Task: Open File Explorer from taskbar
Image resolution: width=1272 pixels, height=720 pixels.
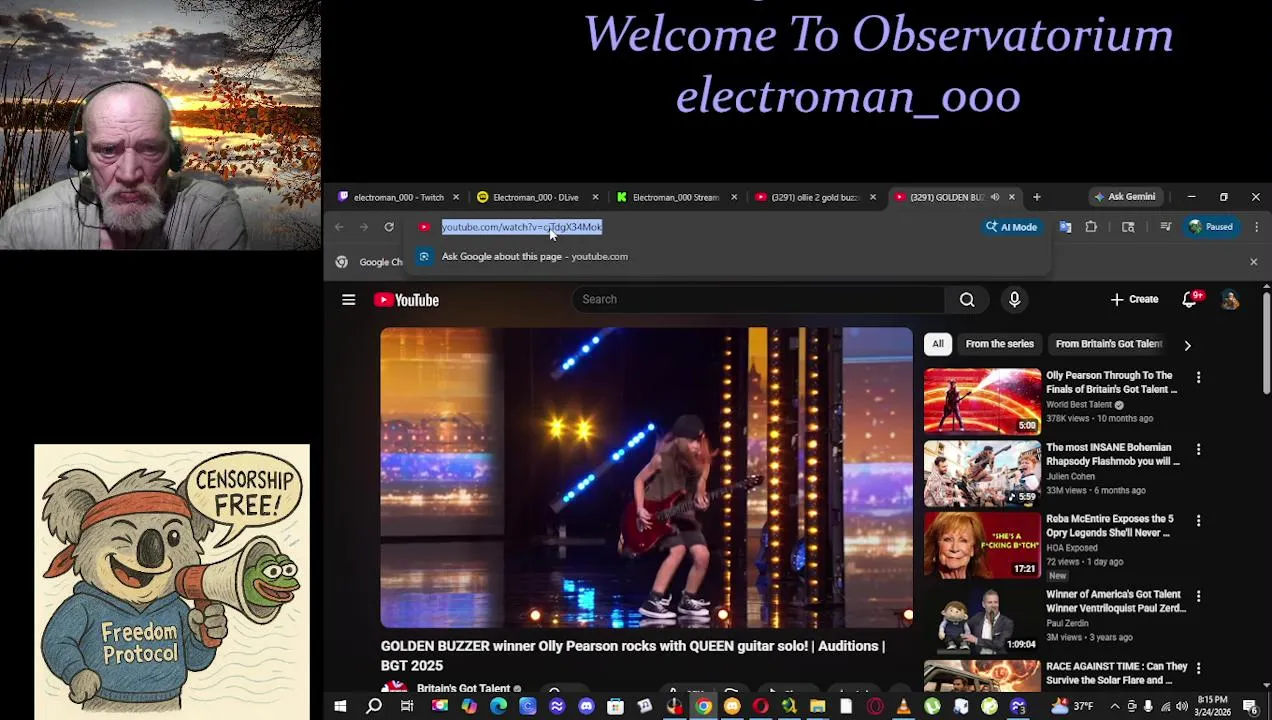Action: point(817,706)
